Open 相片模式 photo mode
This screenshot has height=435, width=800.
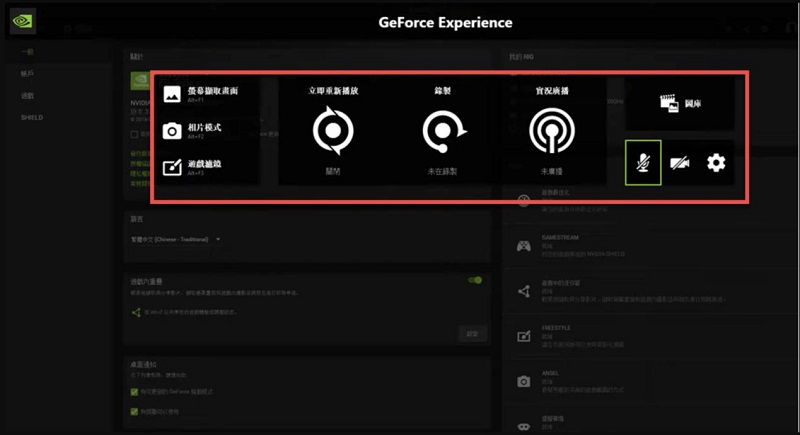click(192, 131)
